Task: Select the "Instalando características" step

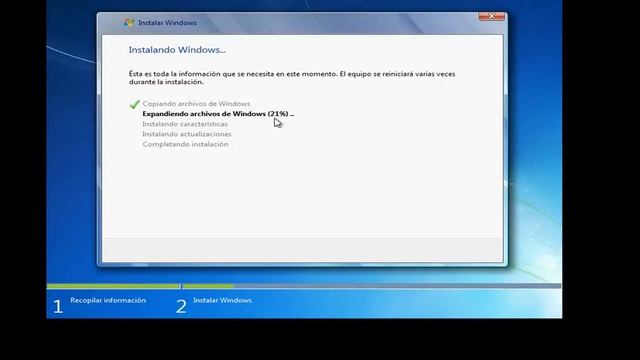Action: (185, 124)
